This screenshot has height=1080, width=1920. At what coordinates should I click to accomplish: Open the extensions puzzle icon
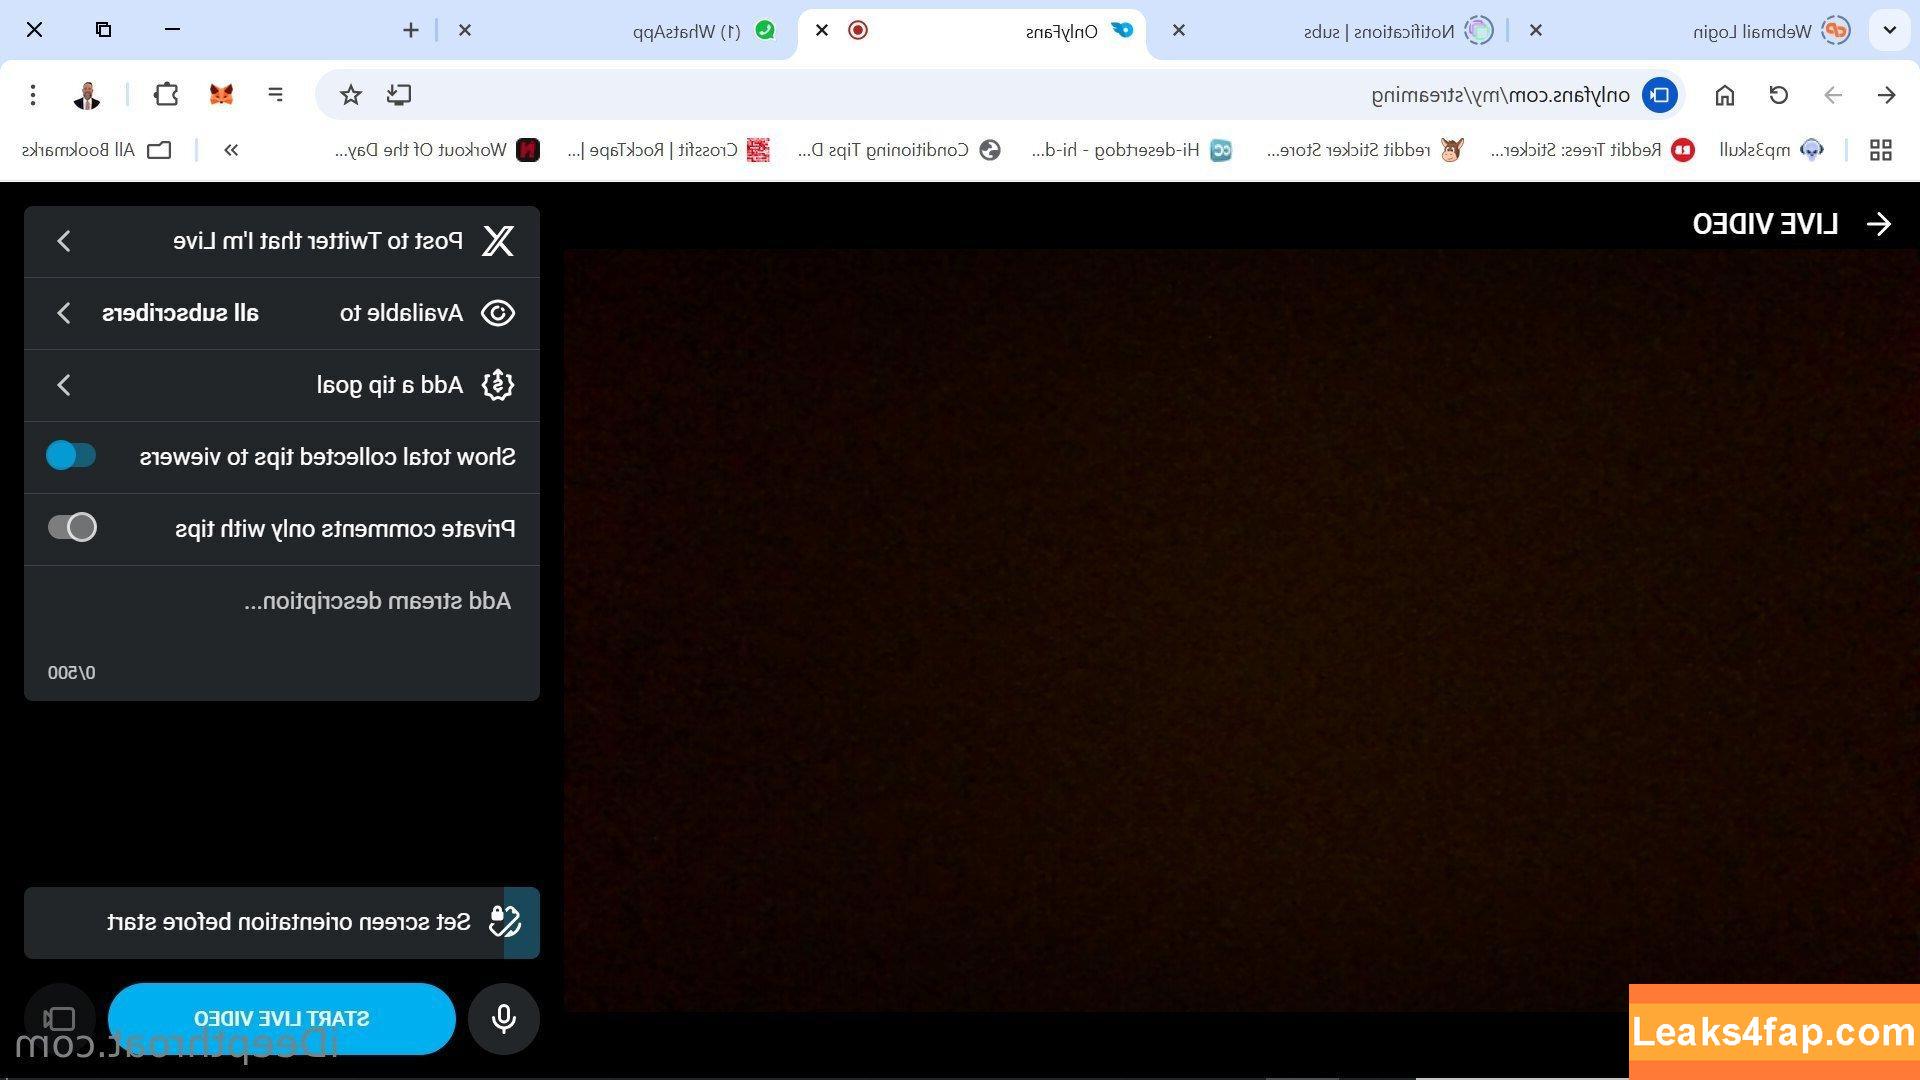pyautogui.click(x=166, y=94)
